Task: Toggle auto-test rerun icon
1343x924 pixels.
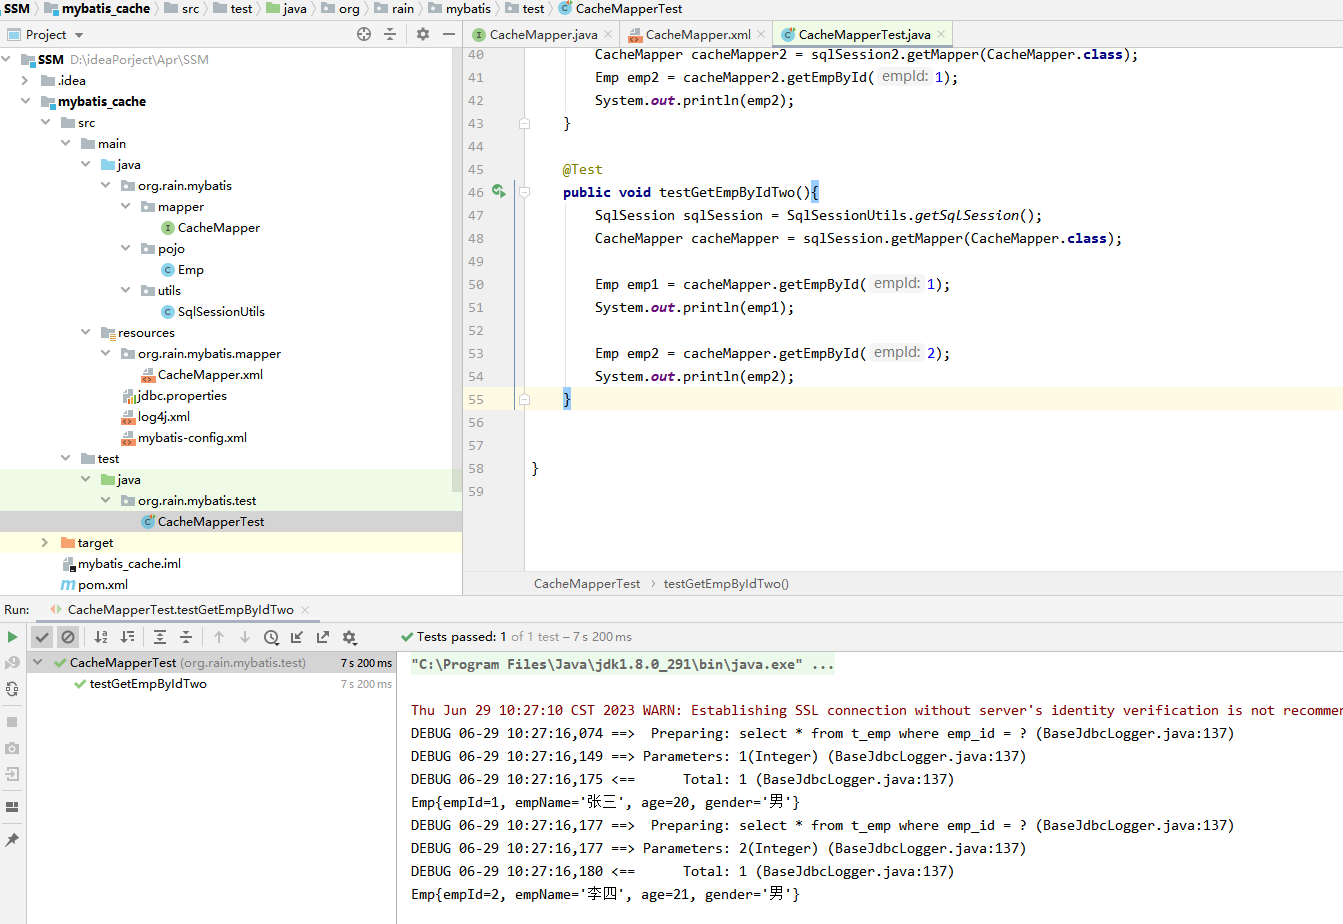Action: 12,689
